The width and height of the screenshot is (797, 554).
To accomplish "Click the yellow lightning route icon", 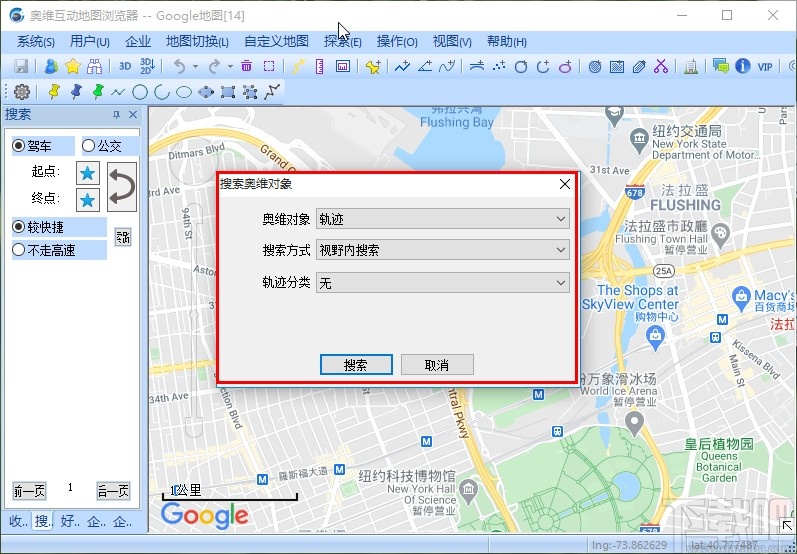I will [x=298, y=66].
